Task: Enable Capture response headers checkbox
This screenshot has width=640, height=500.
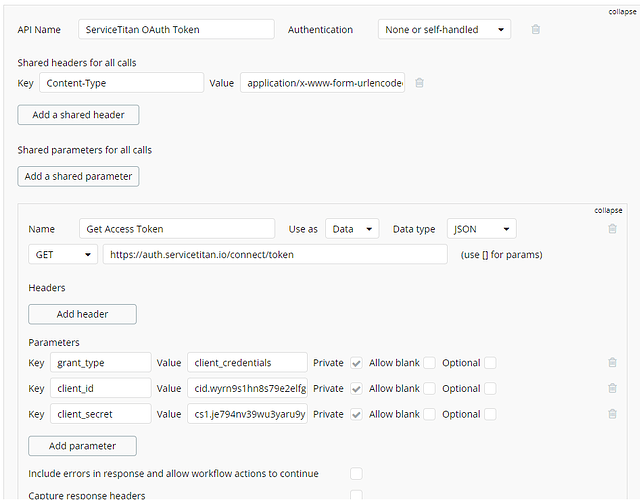Action: click(356, 495)
